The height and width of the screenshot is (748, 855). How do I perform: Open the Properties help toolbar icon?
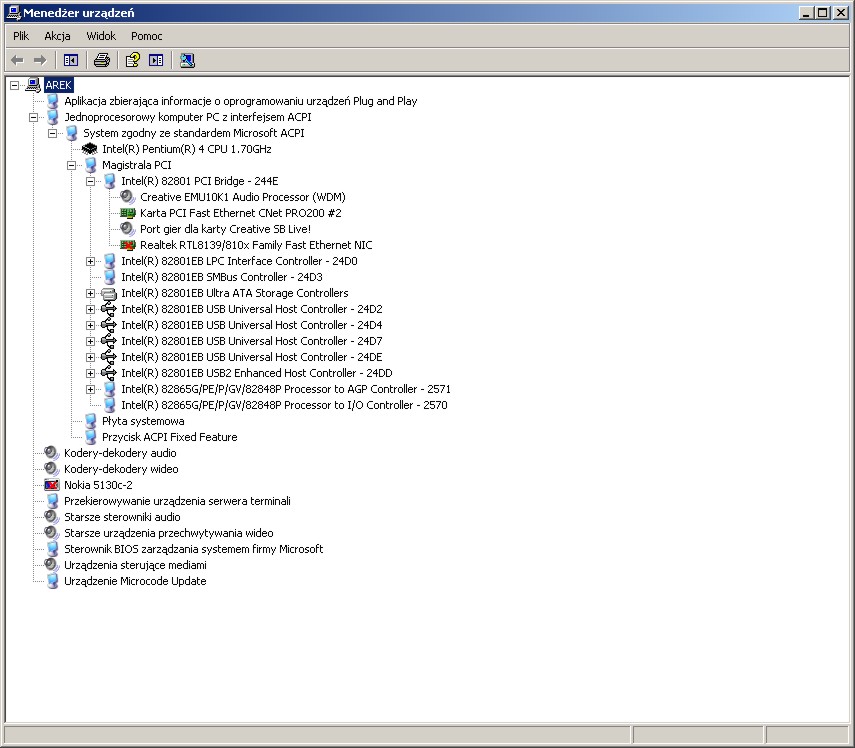pos(133,60)
